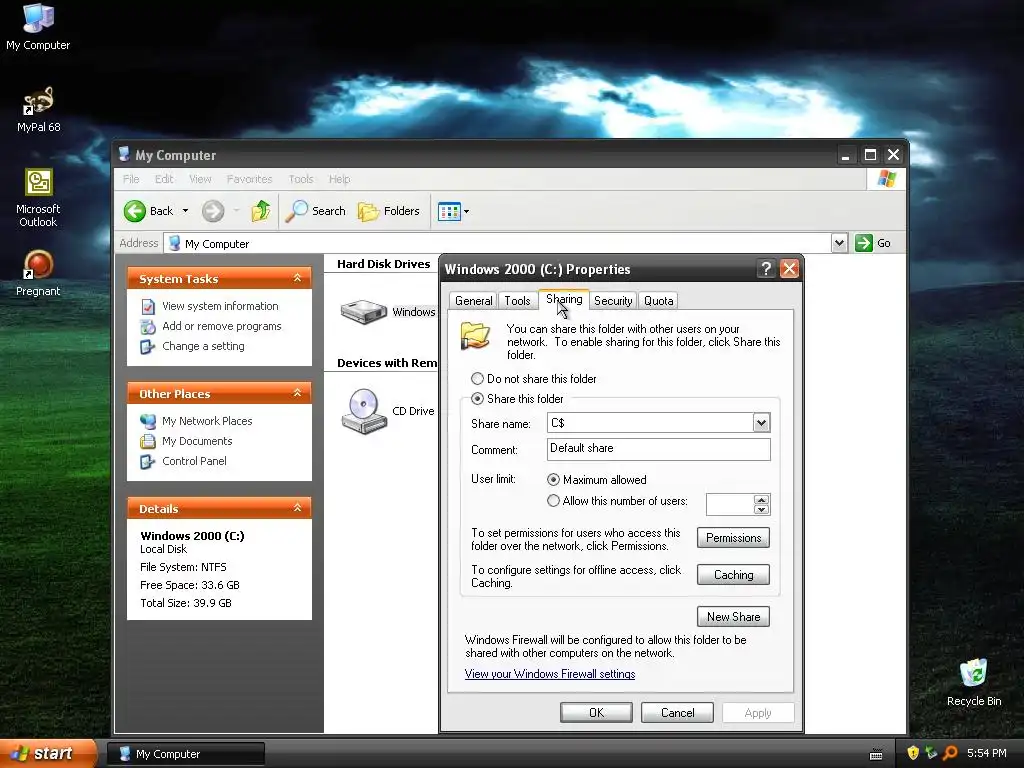Open the View menu

pos(200,179)
